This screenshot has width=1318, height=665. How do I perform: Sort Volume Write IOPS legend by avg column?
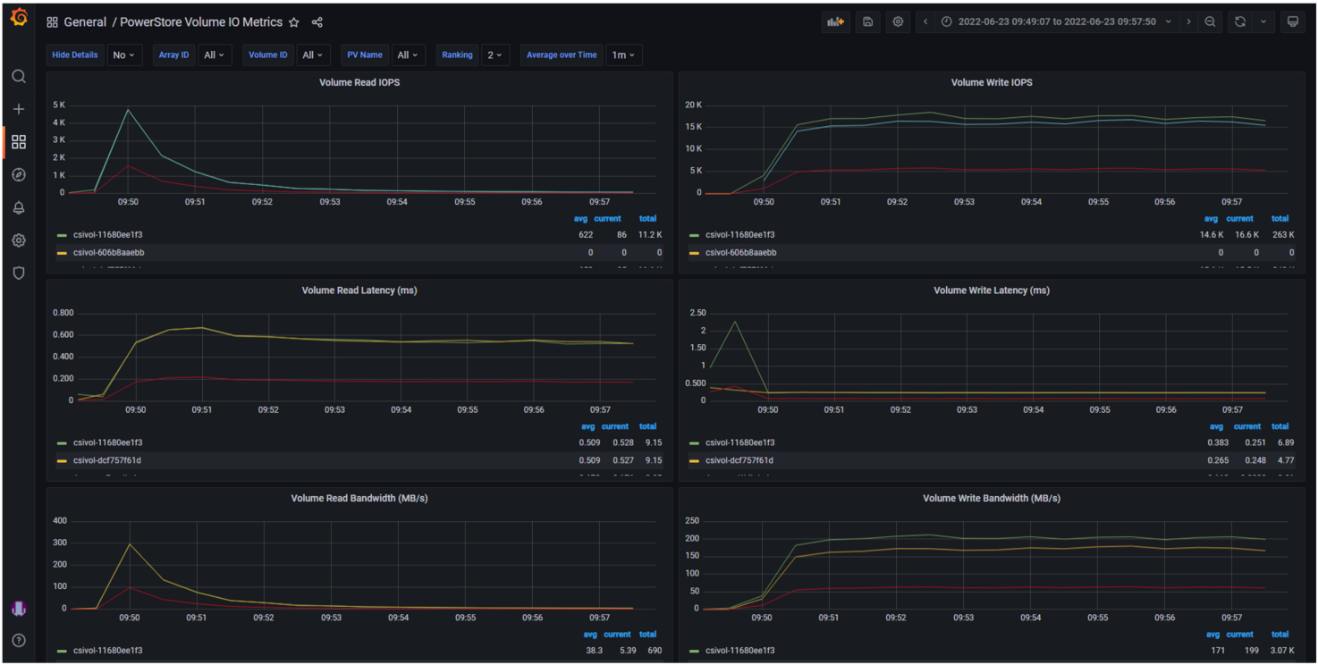(x=1213, y=218)
